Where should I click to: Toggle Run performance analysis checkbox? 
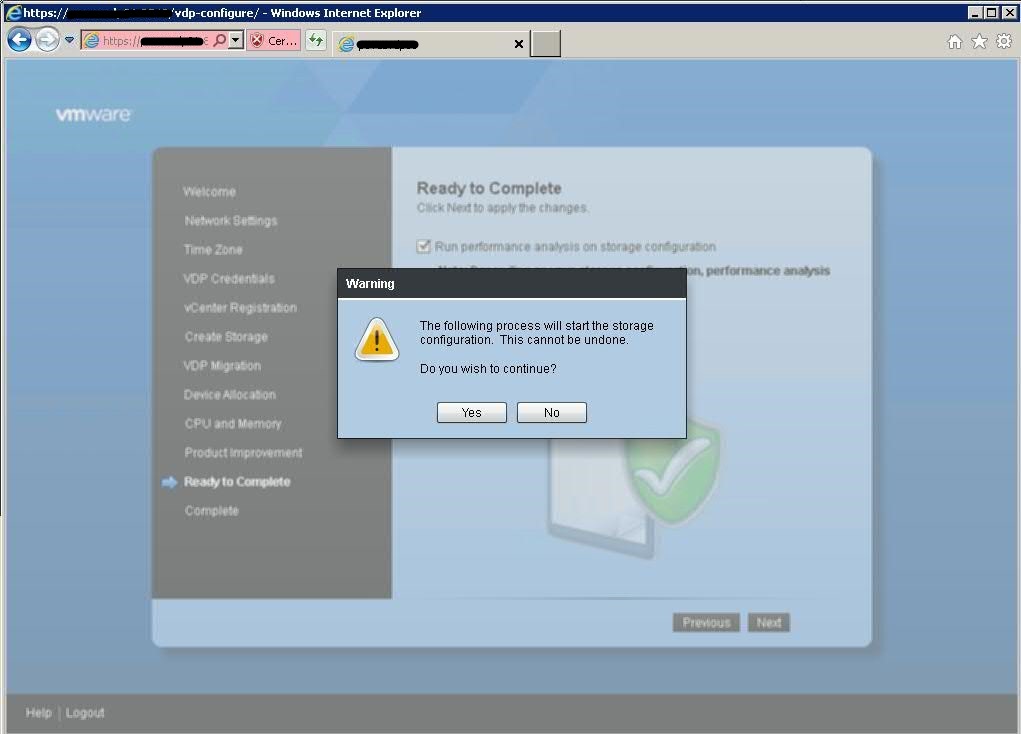(x=424, y=246)
